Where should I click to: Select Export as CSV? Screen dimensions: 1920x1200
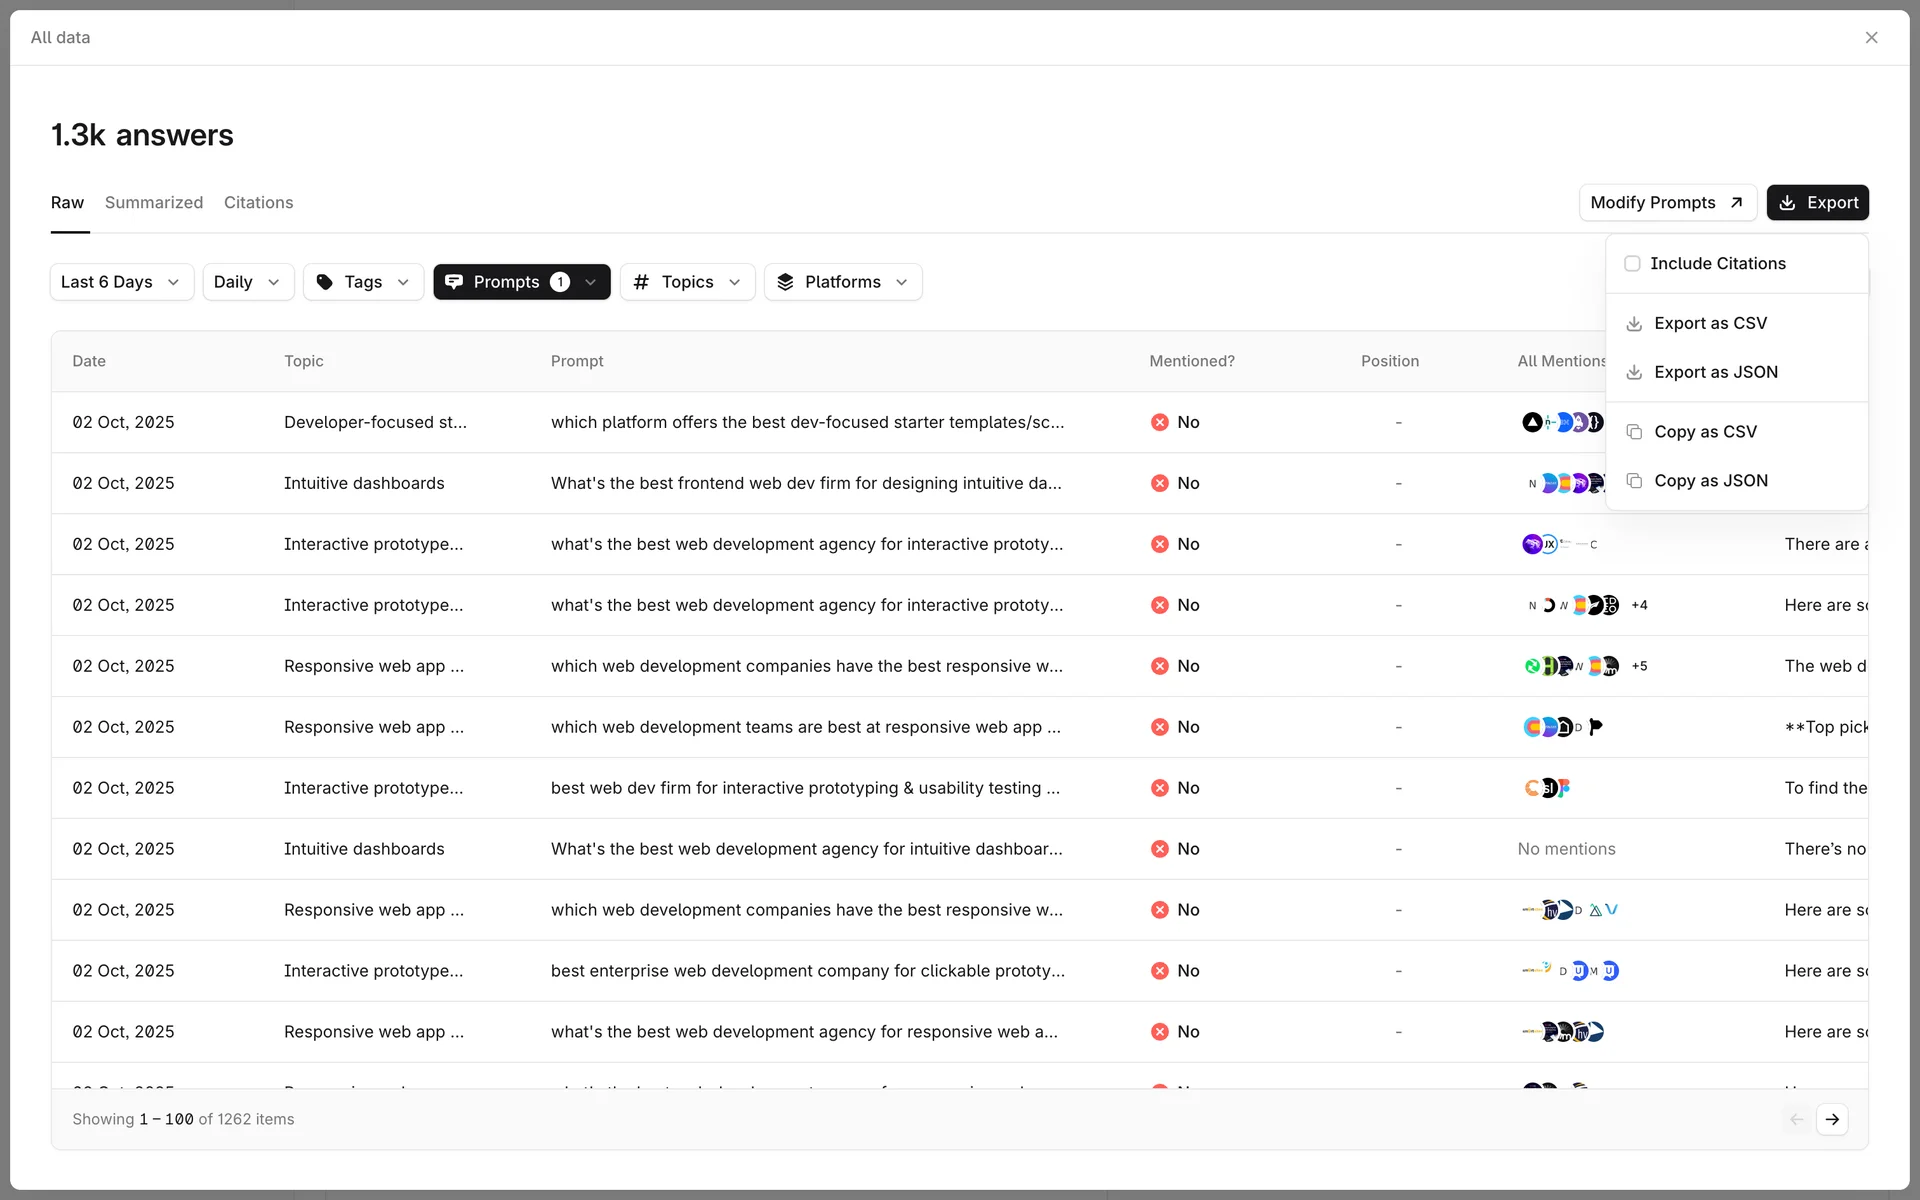(1710, 323)
